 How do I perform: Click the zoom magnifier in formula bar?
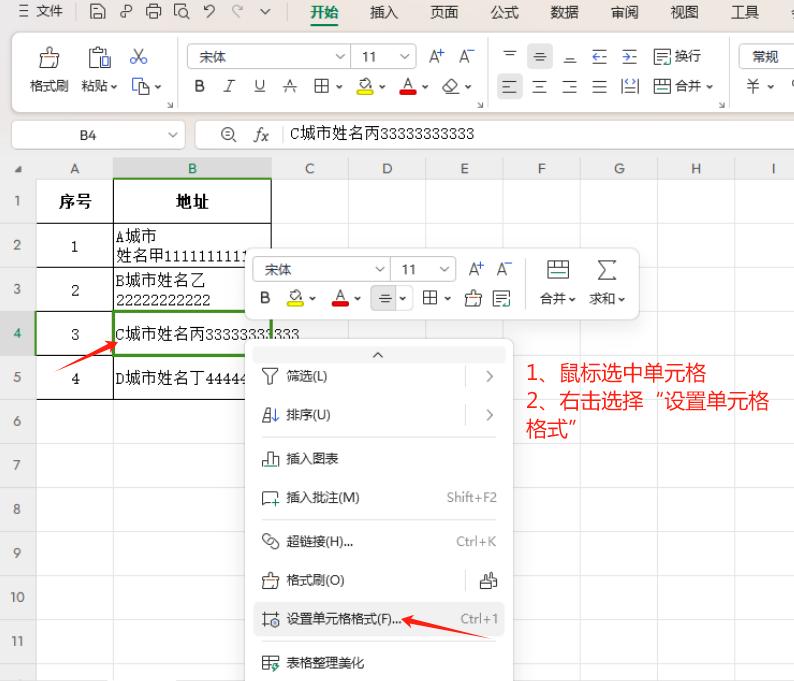coord(228,135)
